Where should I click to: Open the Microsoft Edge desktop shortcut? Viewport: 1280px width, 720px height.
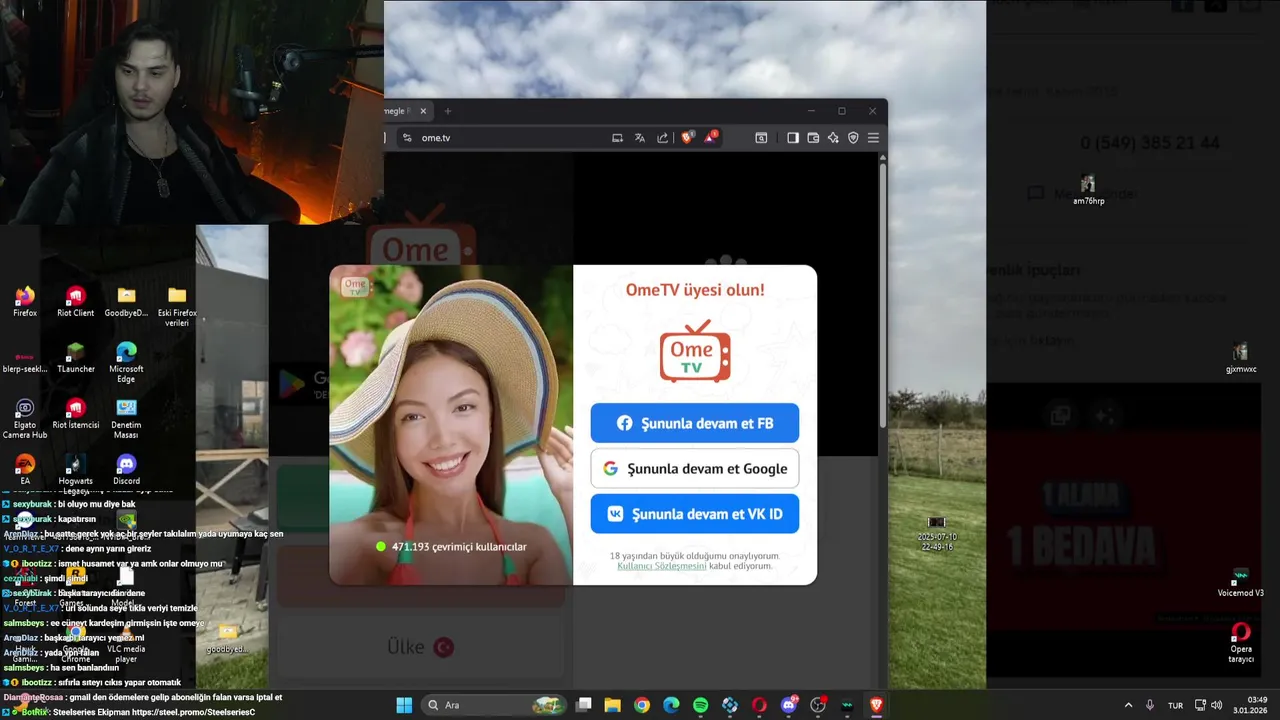(126, 362)
